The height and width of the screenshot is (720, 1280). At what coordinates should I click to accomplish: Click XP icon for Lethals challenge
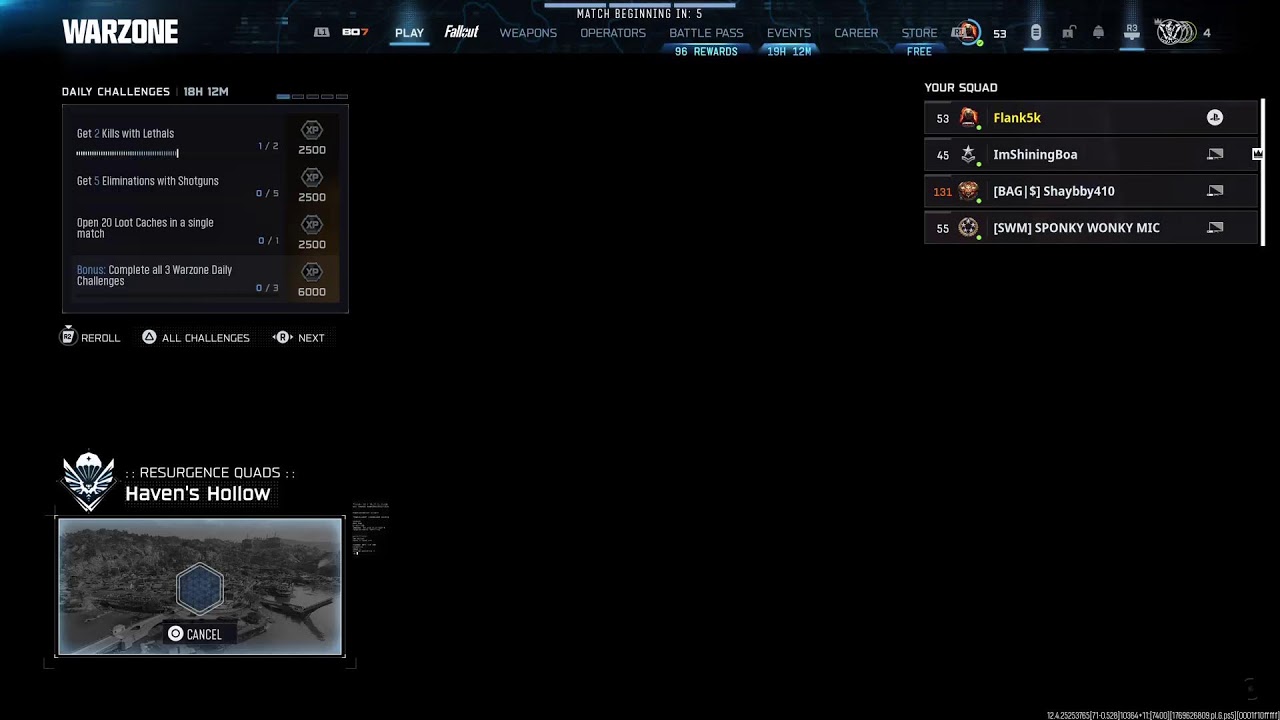(x=312, y=130)
